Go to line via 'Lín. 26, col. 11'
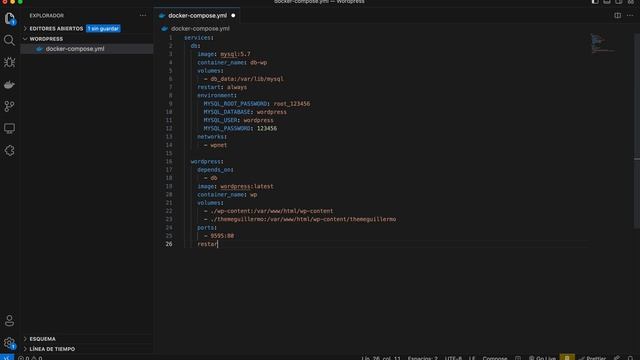The height and width of the screenshot is (360, 640). pyautogui.click(x=381, y=358)
